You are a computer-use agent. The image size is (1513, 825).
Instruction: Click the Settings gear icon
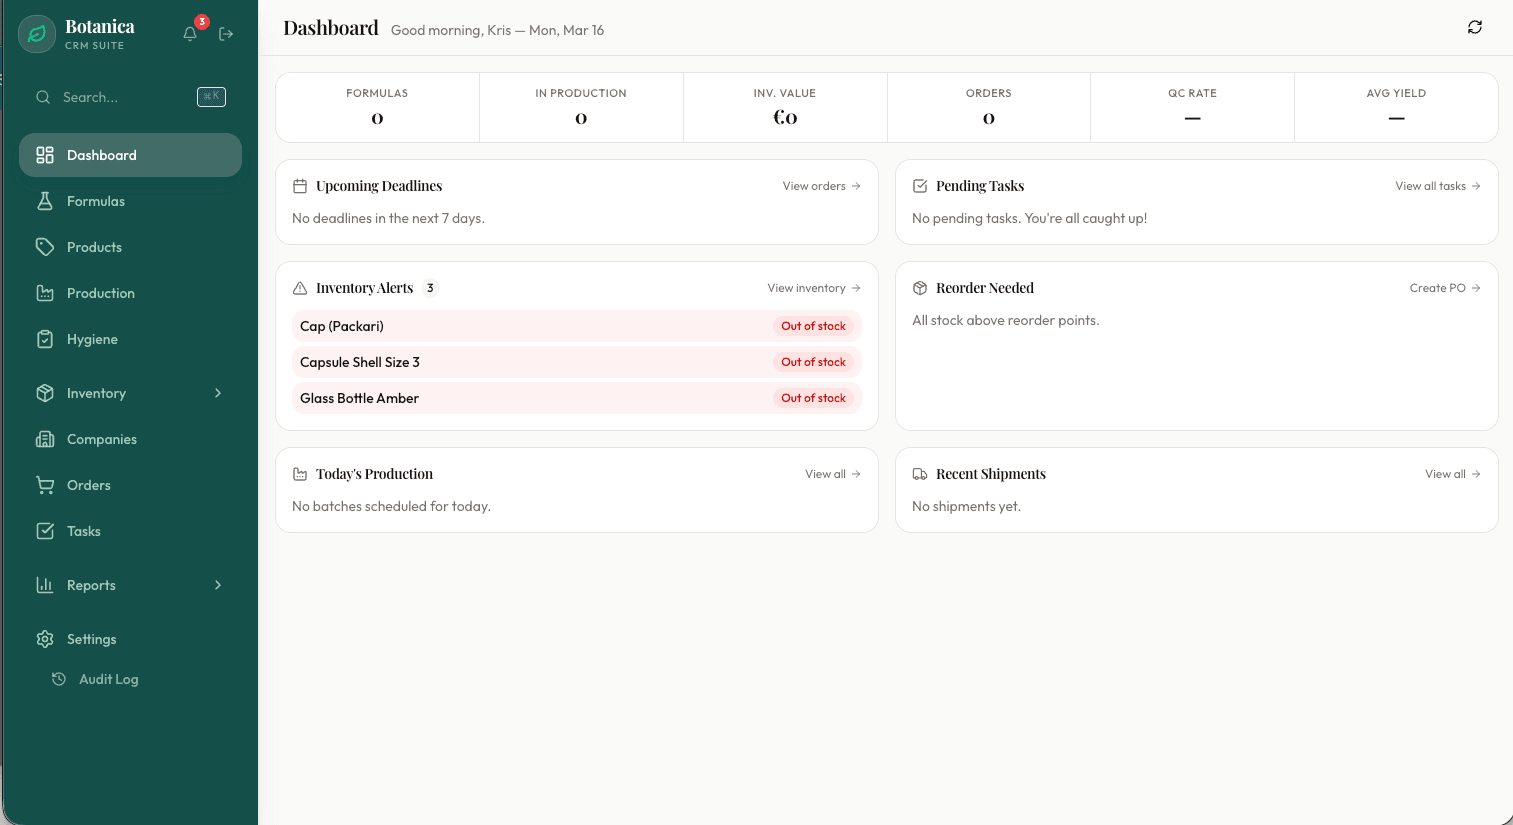(x=45, y=639)
